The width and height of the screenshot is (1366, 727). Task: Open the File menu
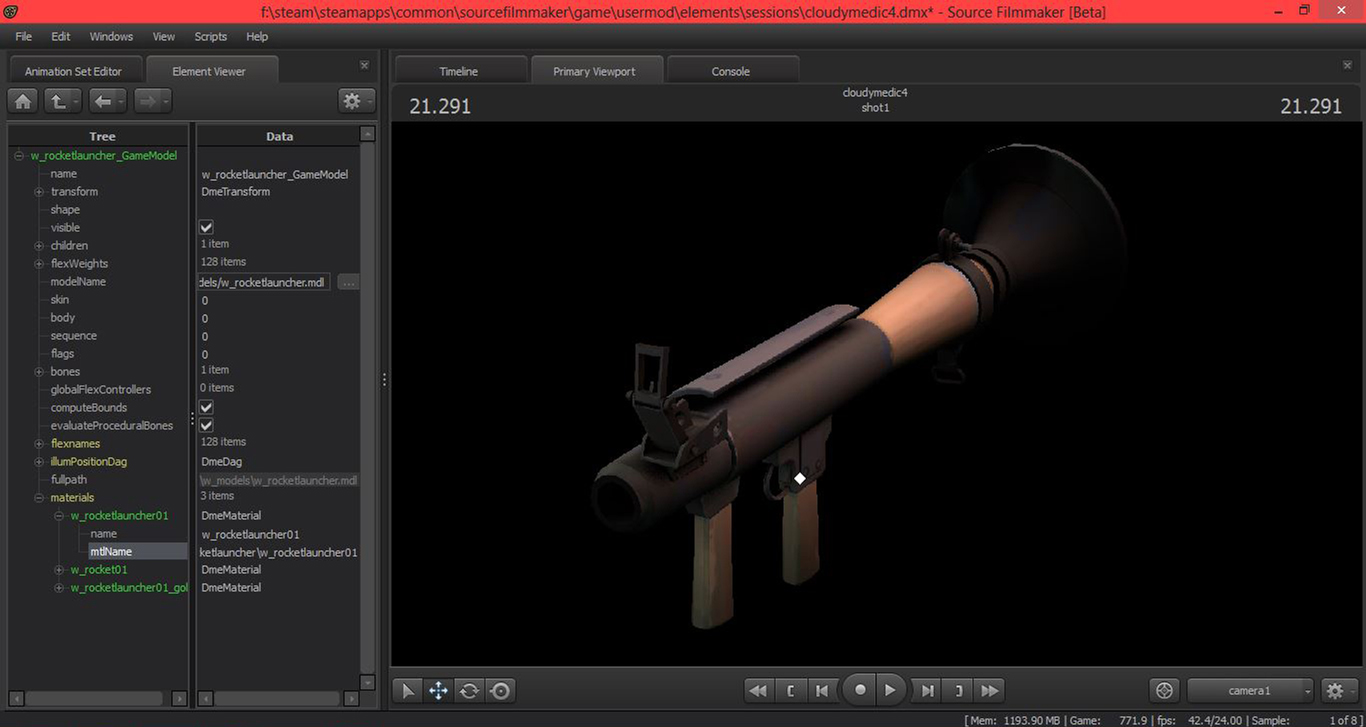click(x=23, y=36)
